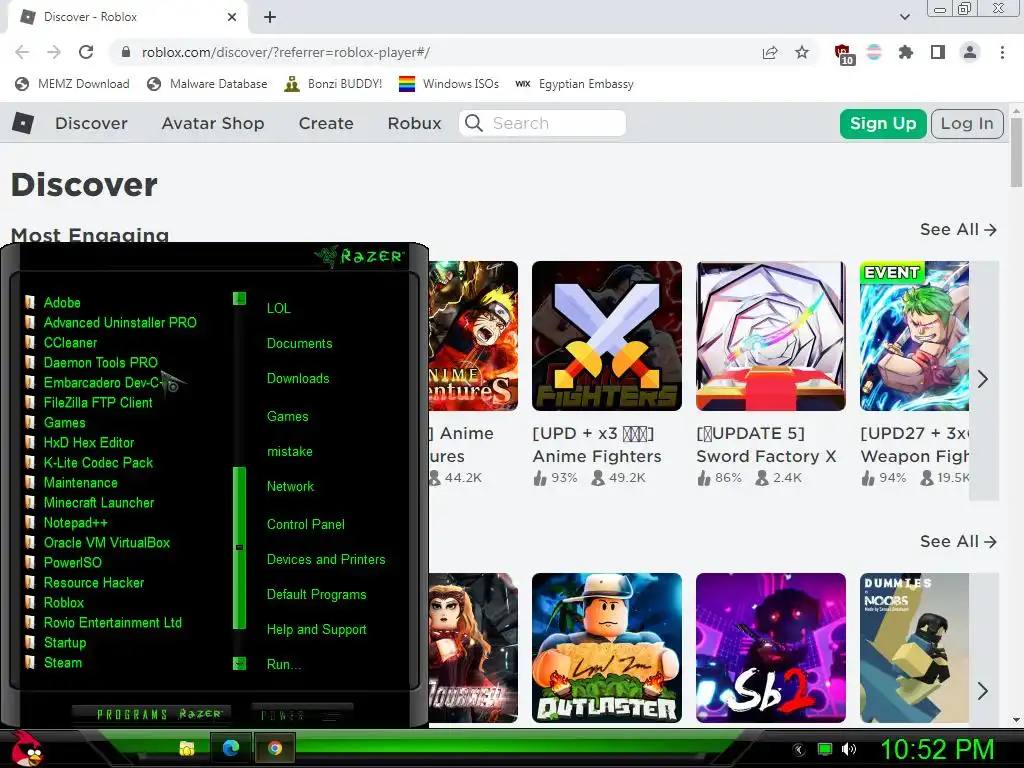Click programs list scroll up arrow
1024x768 pixels.
[x=240, y=298]
